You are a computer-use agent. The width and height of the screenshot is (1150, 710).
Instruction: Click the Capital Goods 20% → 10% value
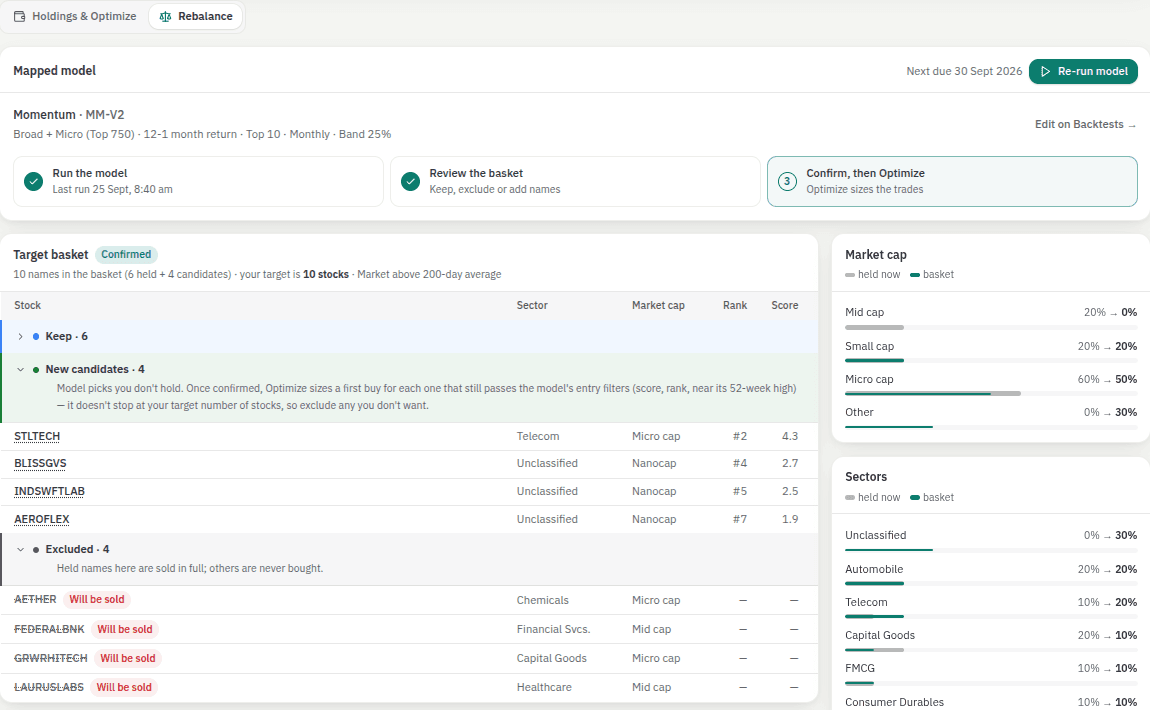tap(1107, 635)
